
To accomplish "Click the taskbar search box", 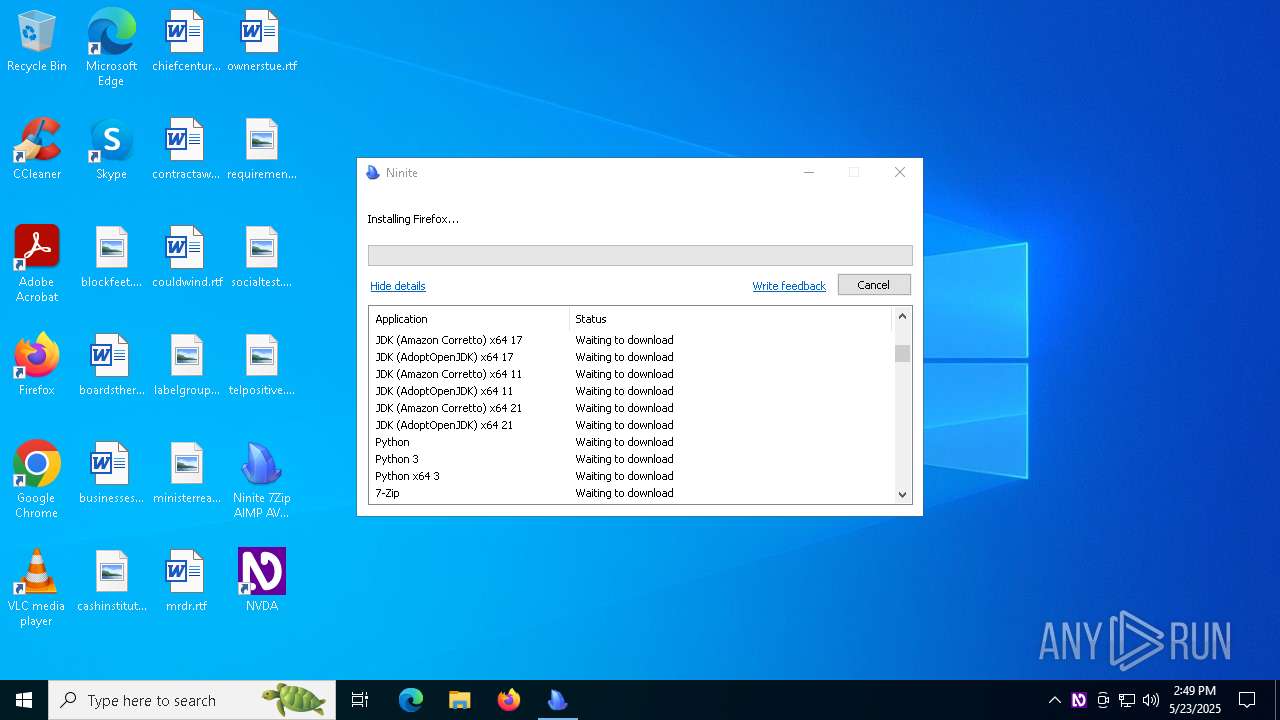I will click(x=192, y=700).
